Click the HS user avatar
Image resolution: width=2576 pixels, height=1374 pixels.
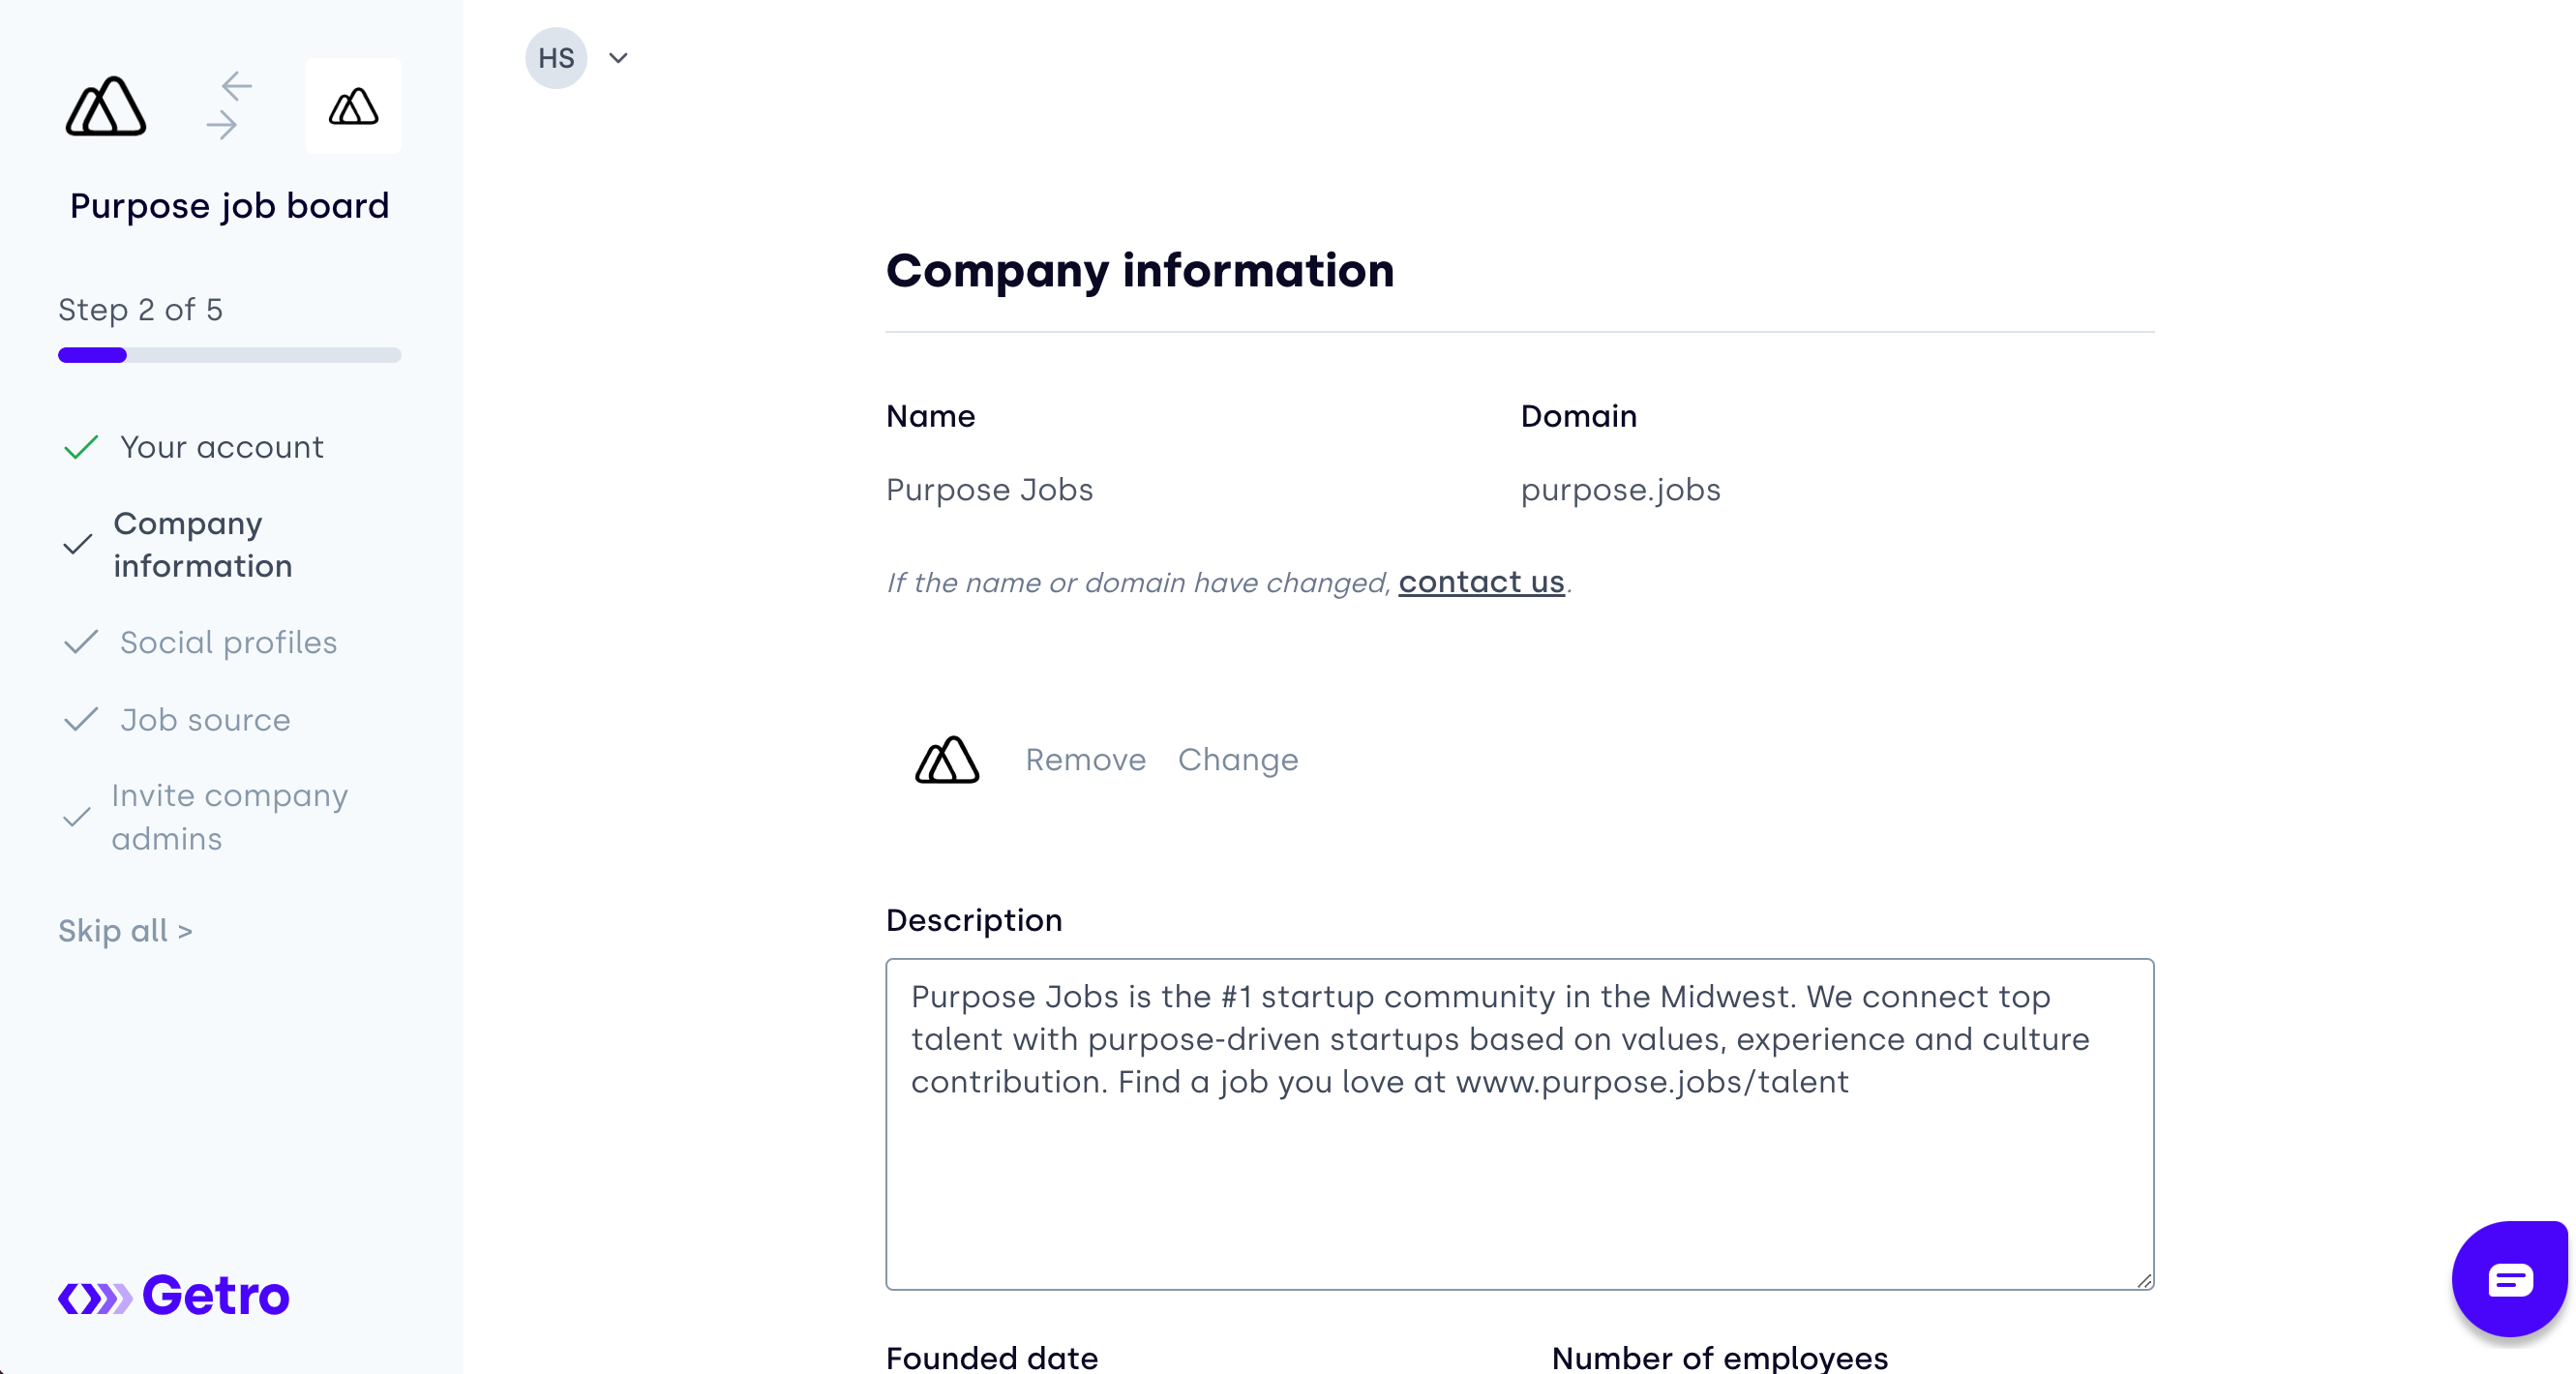pyautogui.click(x=556, y=58)
